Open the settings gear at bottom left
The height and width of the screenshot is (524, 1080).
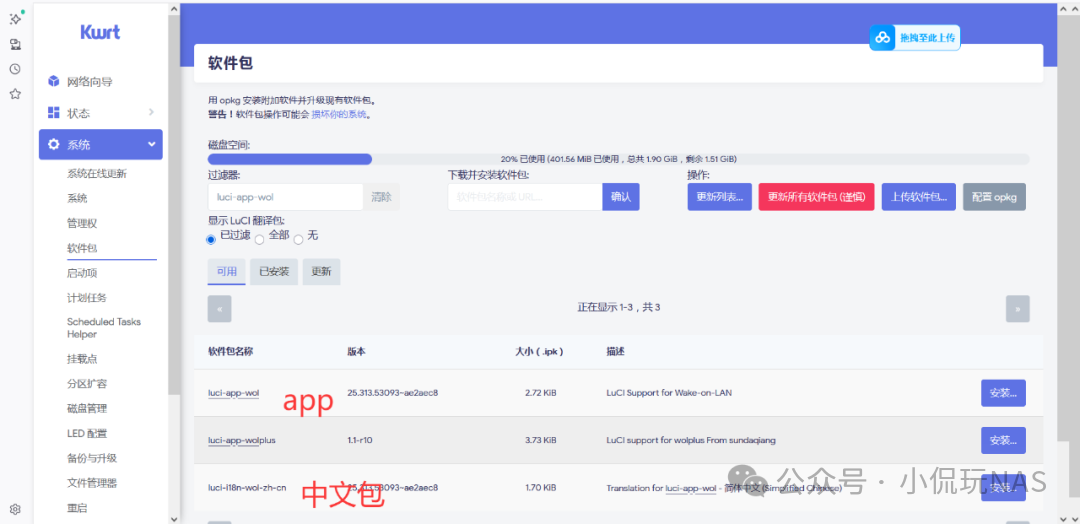15,510
